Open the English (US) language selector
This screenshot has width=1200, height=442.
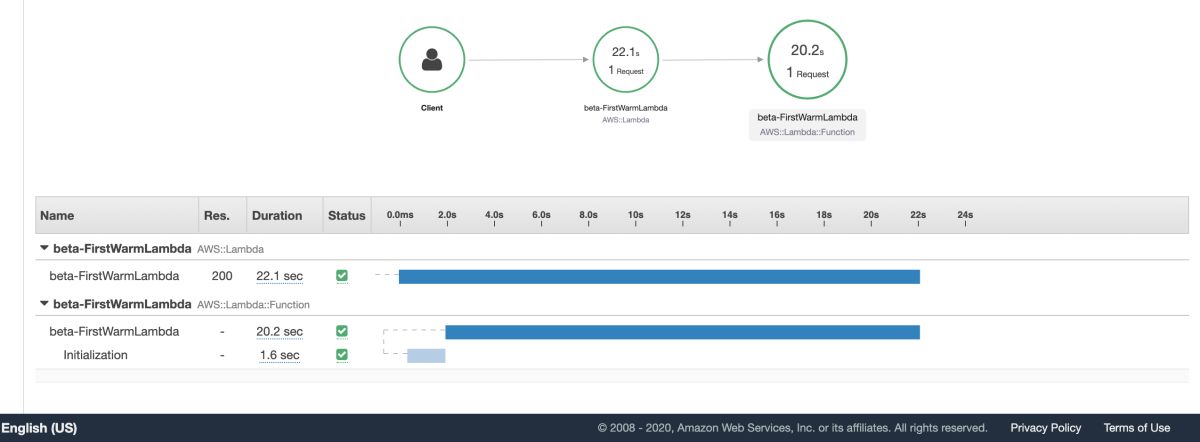point(39,428)
